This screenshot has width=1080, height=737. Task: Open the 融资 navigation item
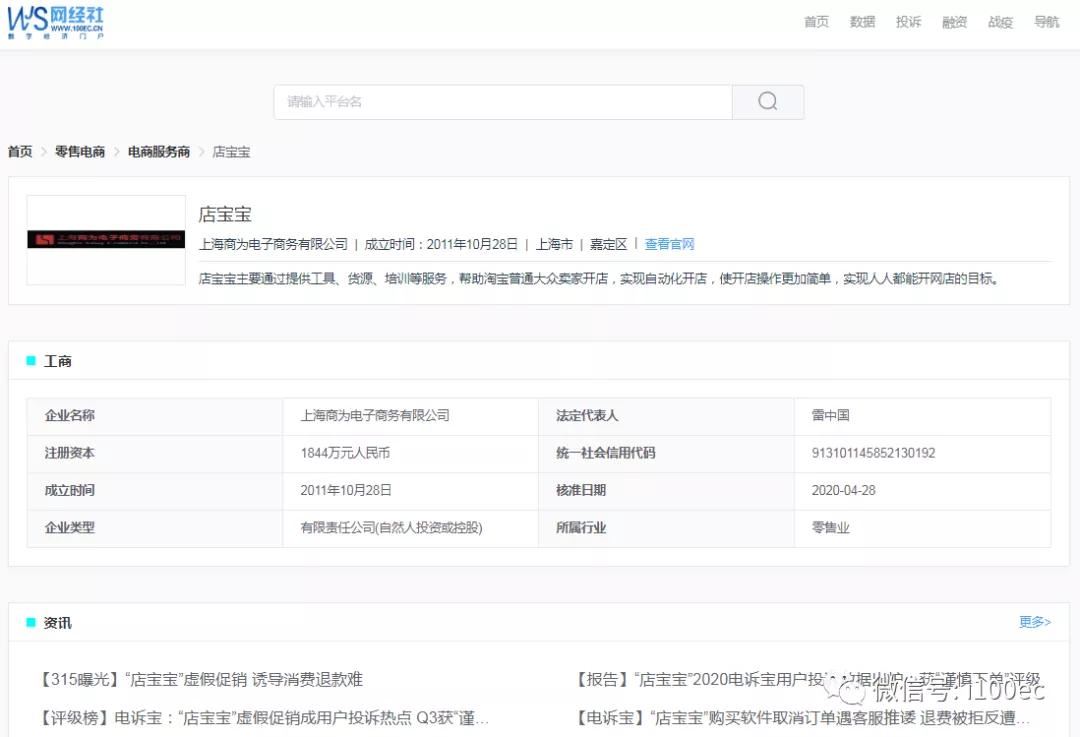click(955, 22)
